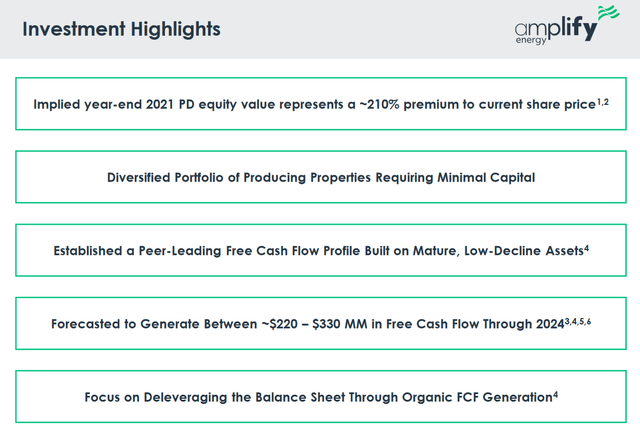Select the "Investment Highlights" slide title

pyautogui.click(x=121, y=29)
